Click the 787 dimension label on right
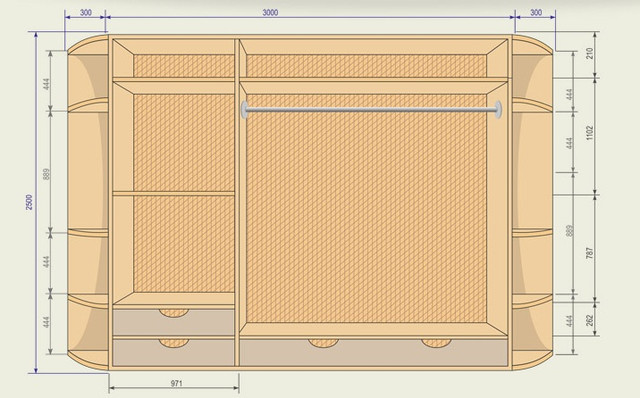Viewport: 640px width, 398px height. (x=589, y=253)
